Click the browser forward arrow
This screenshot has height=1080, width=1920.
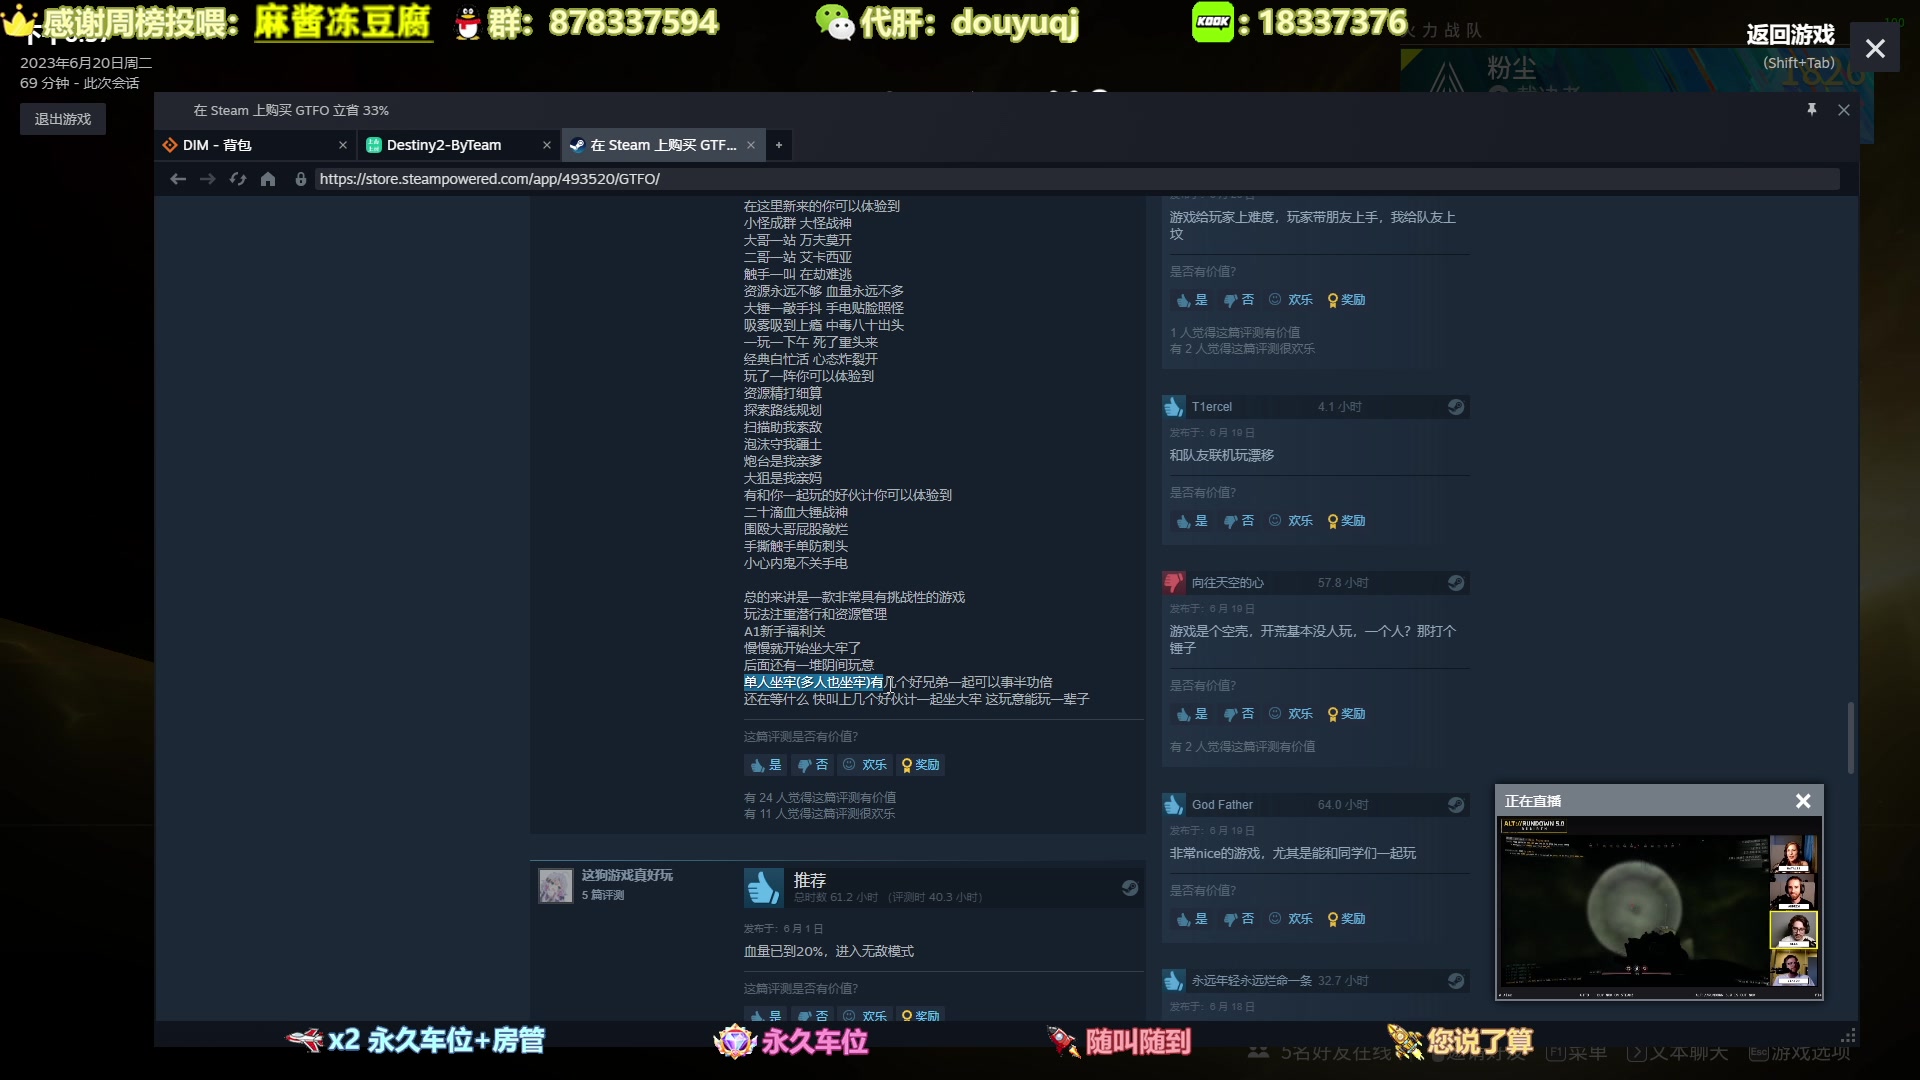click(x=208, y=179)
